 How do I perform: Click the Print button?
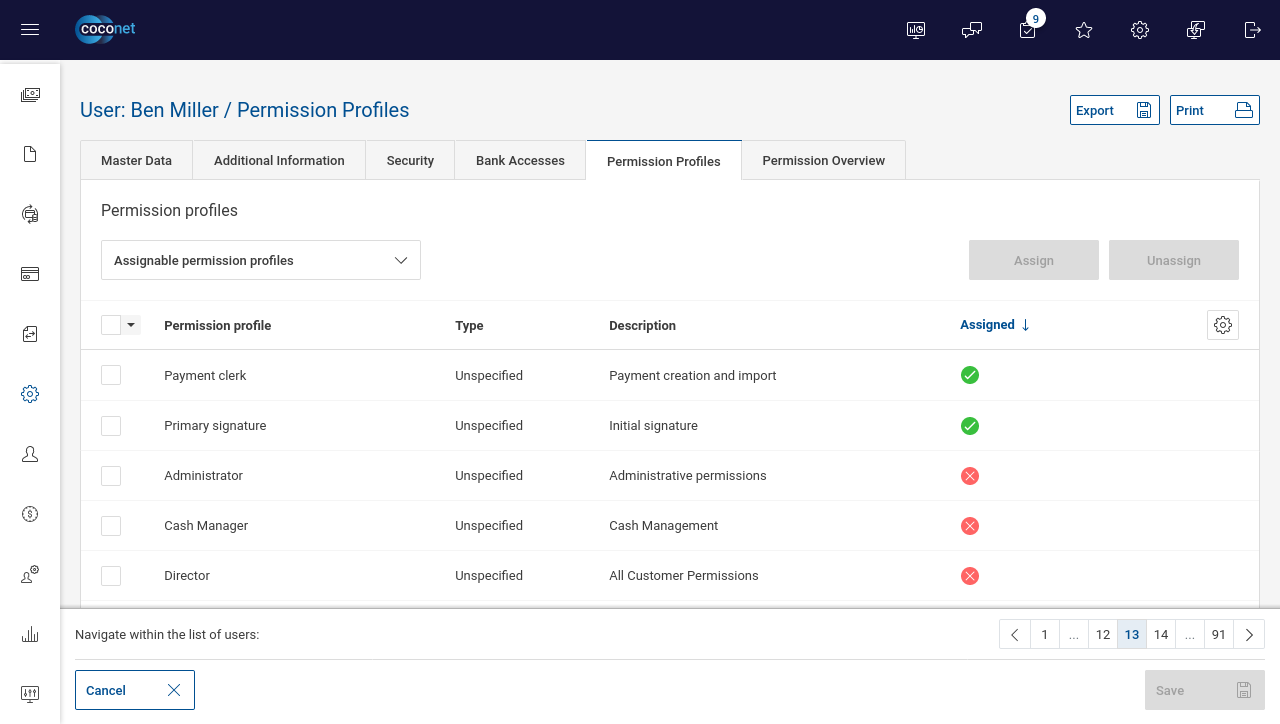(x=1215, y=110)
